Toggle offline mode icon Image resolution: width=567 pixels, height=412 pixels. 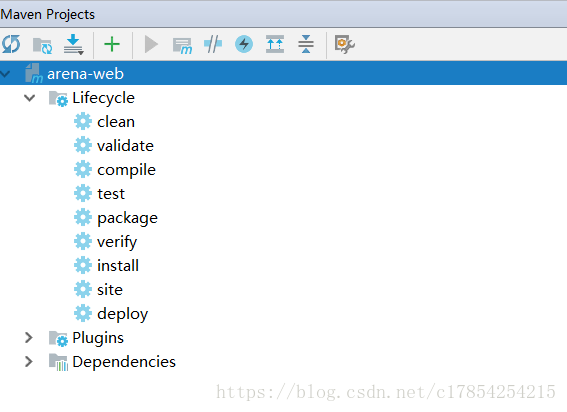(x=213, y=44)
